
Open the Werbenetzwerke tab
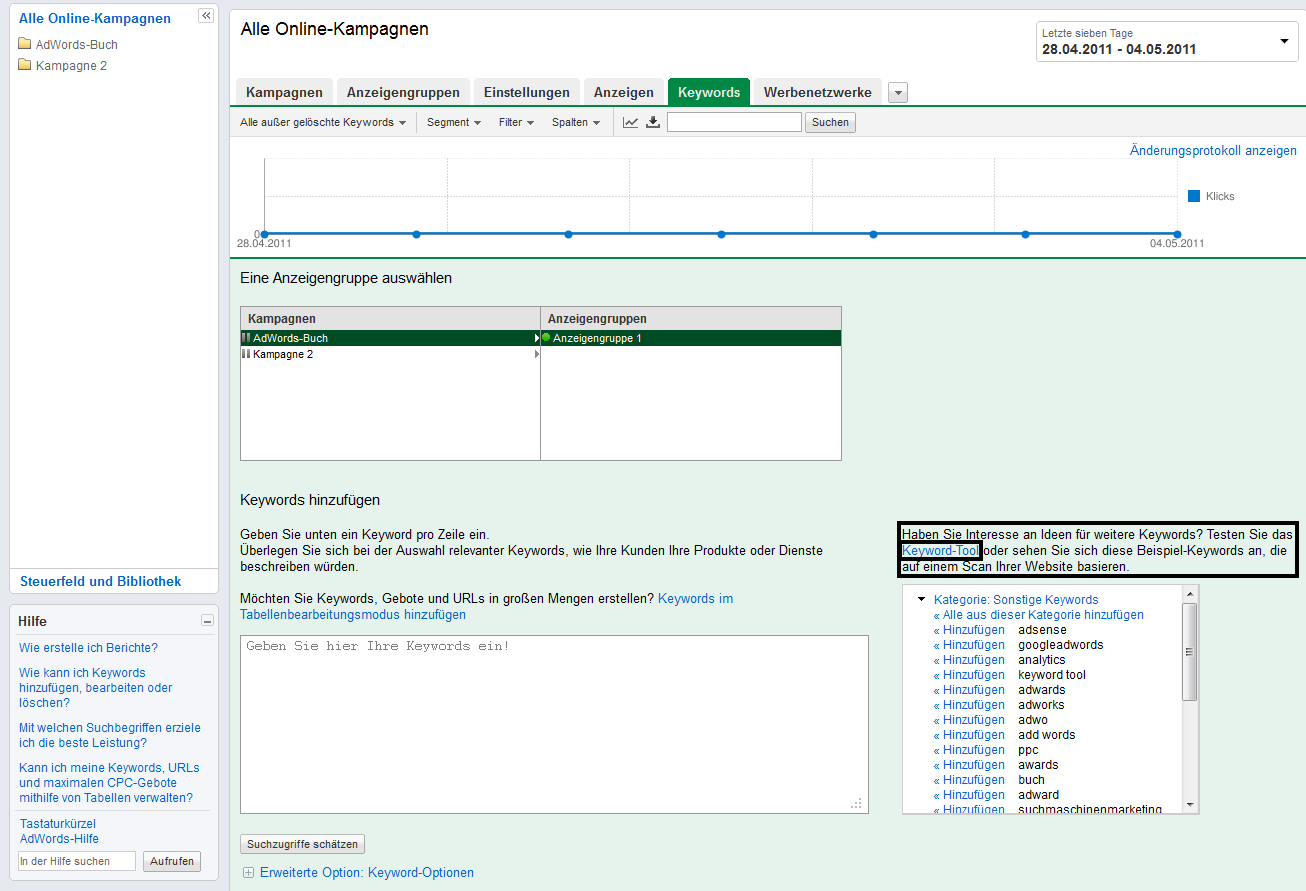click(x=818, y=91)
